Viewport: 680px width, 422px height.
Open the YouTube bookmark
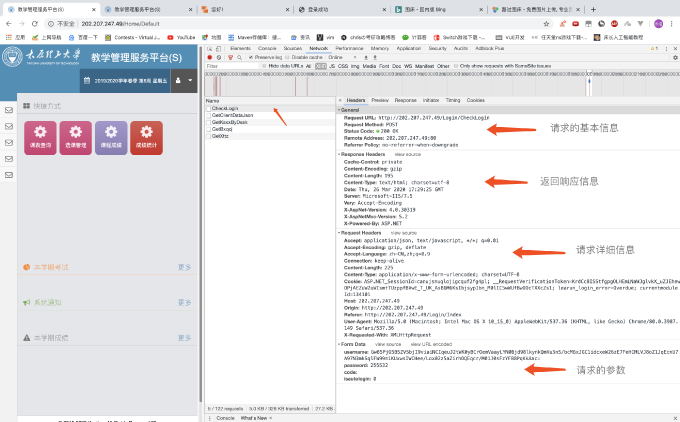point(181,38)
